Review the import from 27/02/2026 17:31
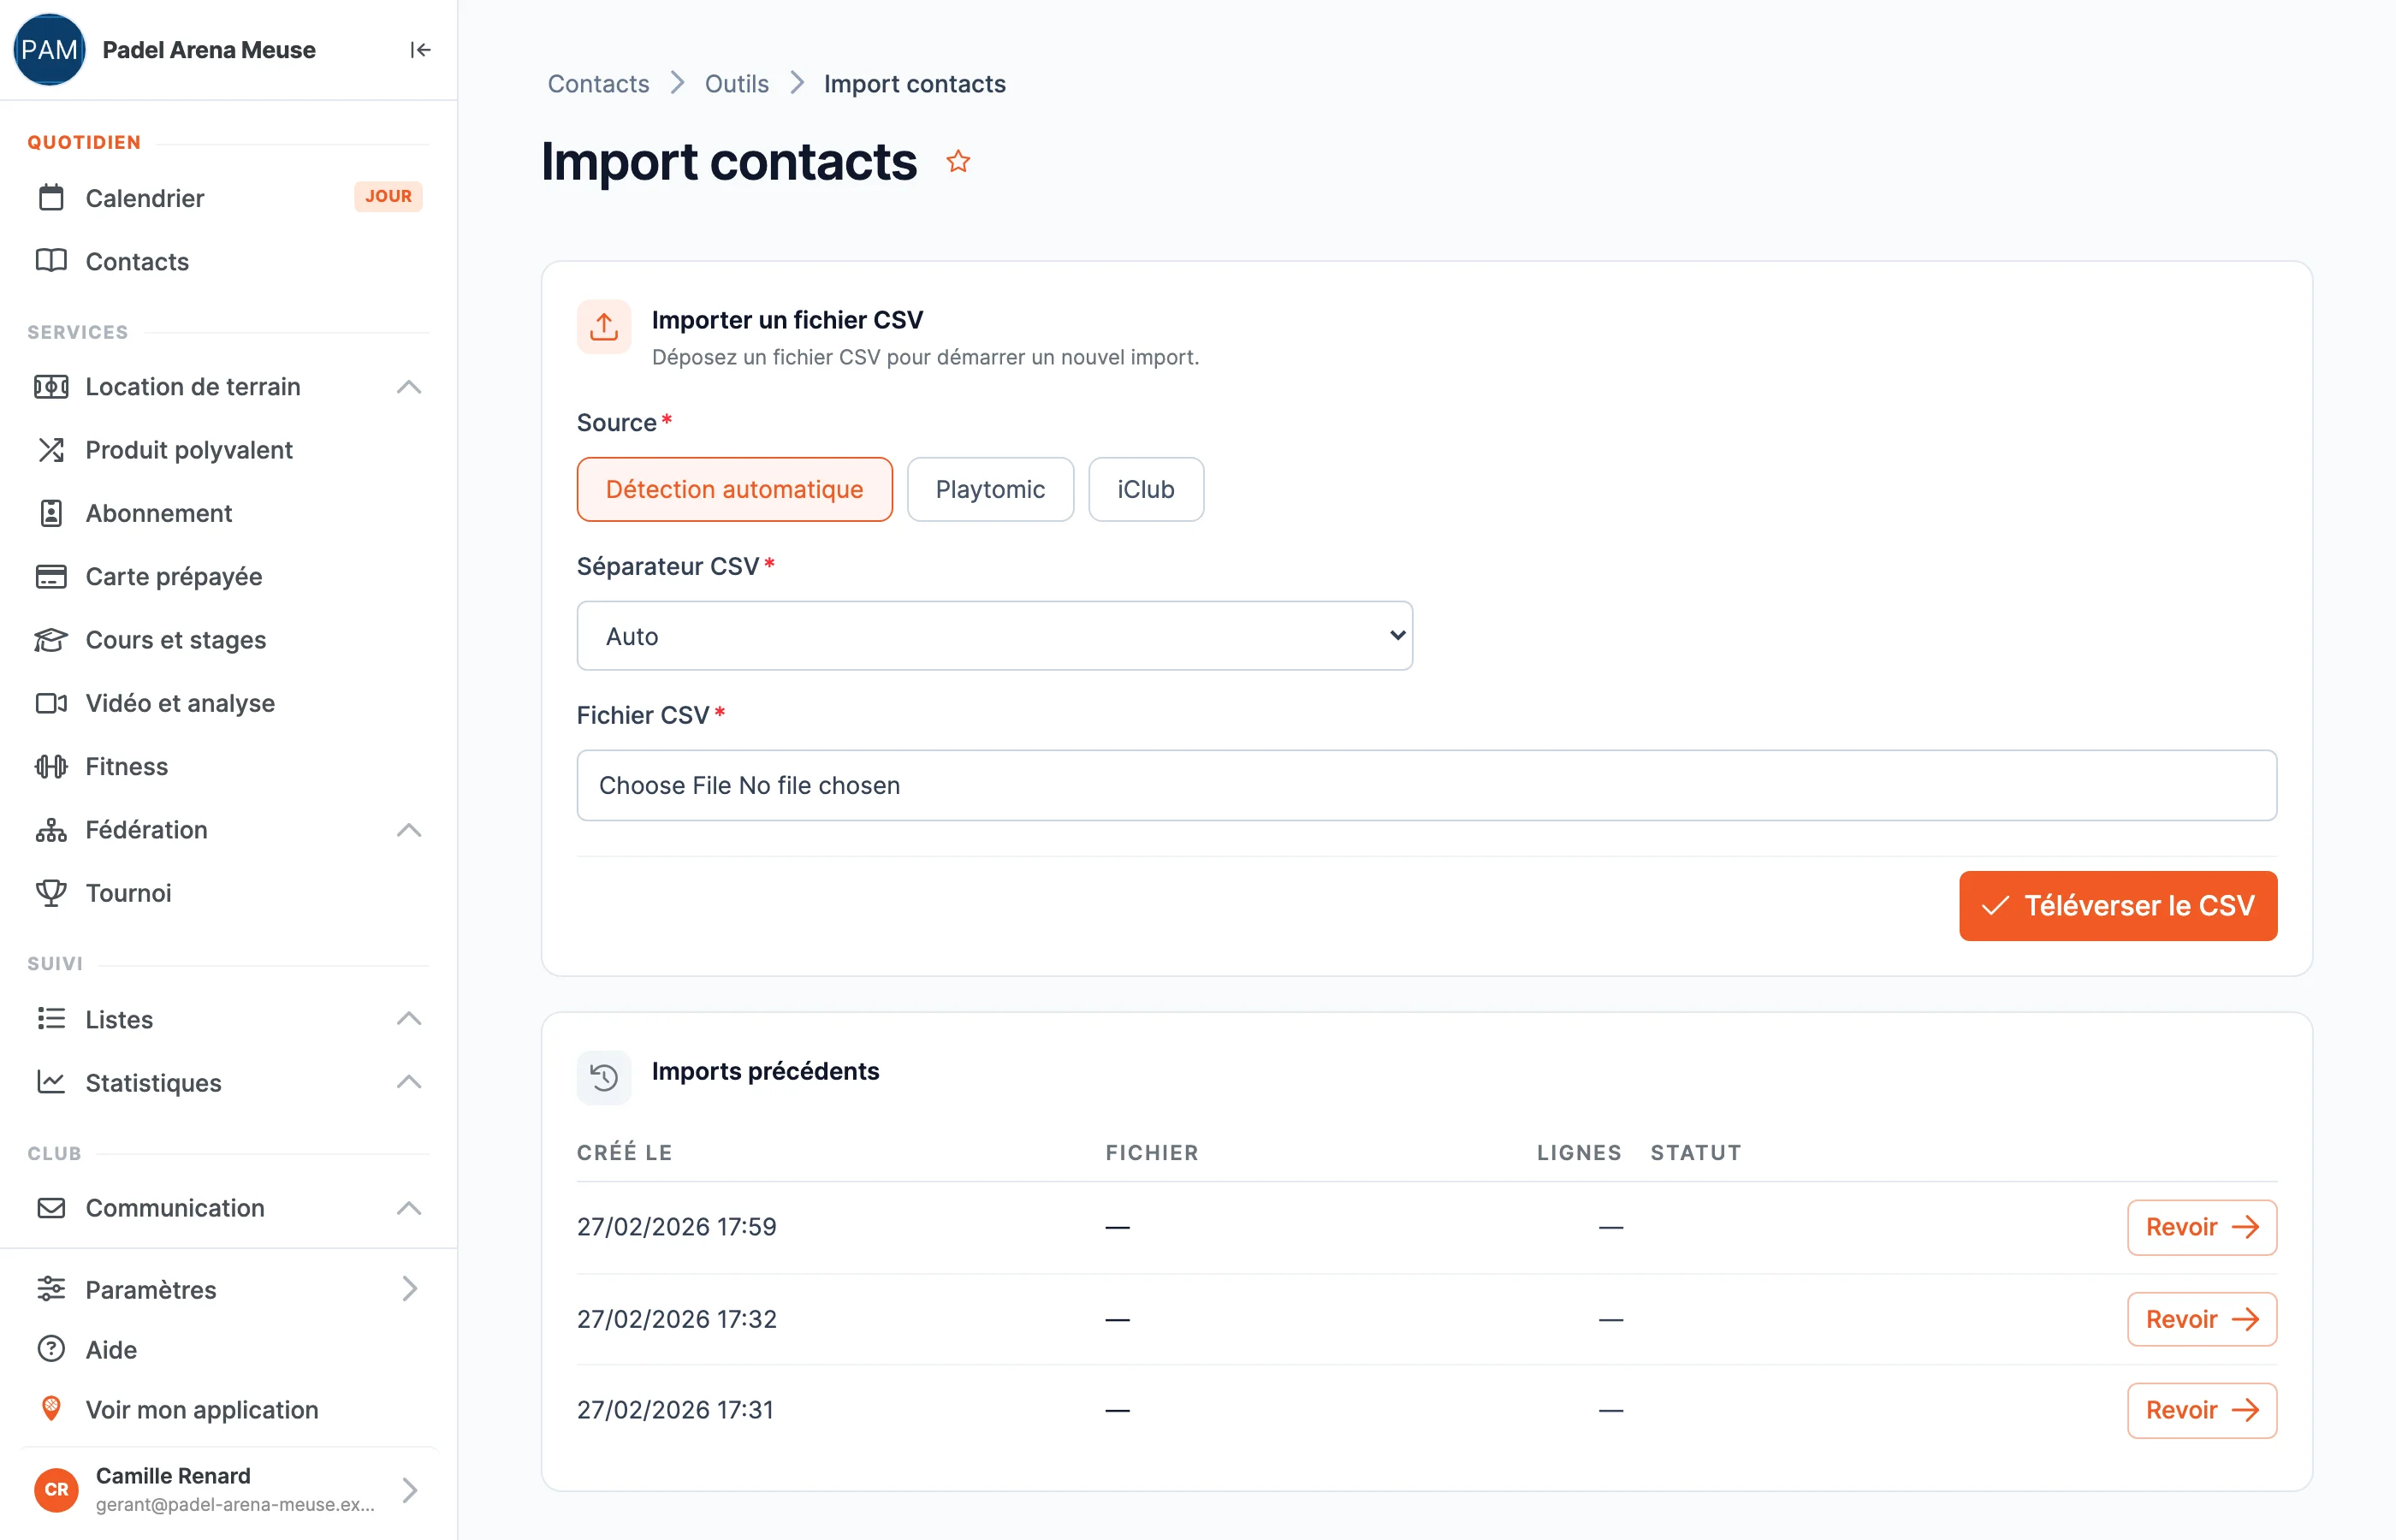Screen dimensions: 2396x1540 coord(2202,1410)
